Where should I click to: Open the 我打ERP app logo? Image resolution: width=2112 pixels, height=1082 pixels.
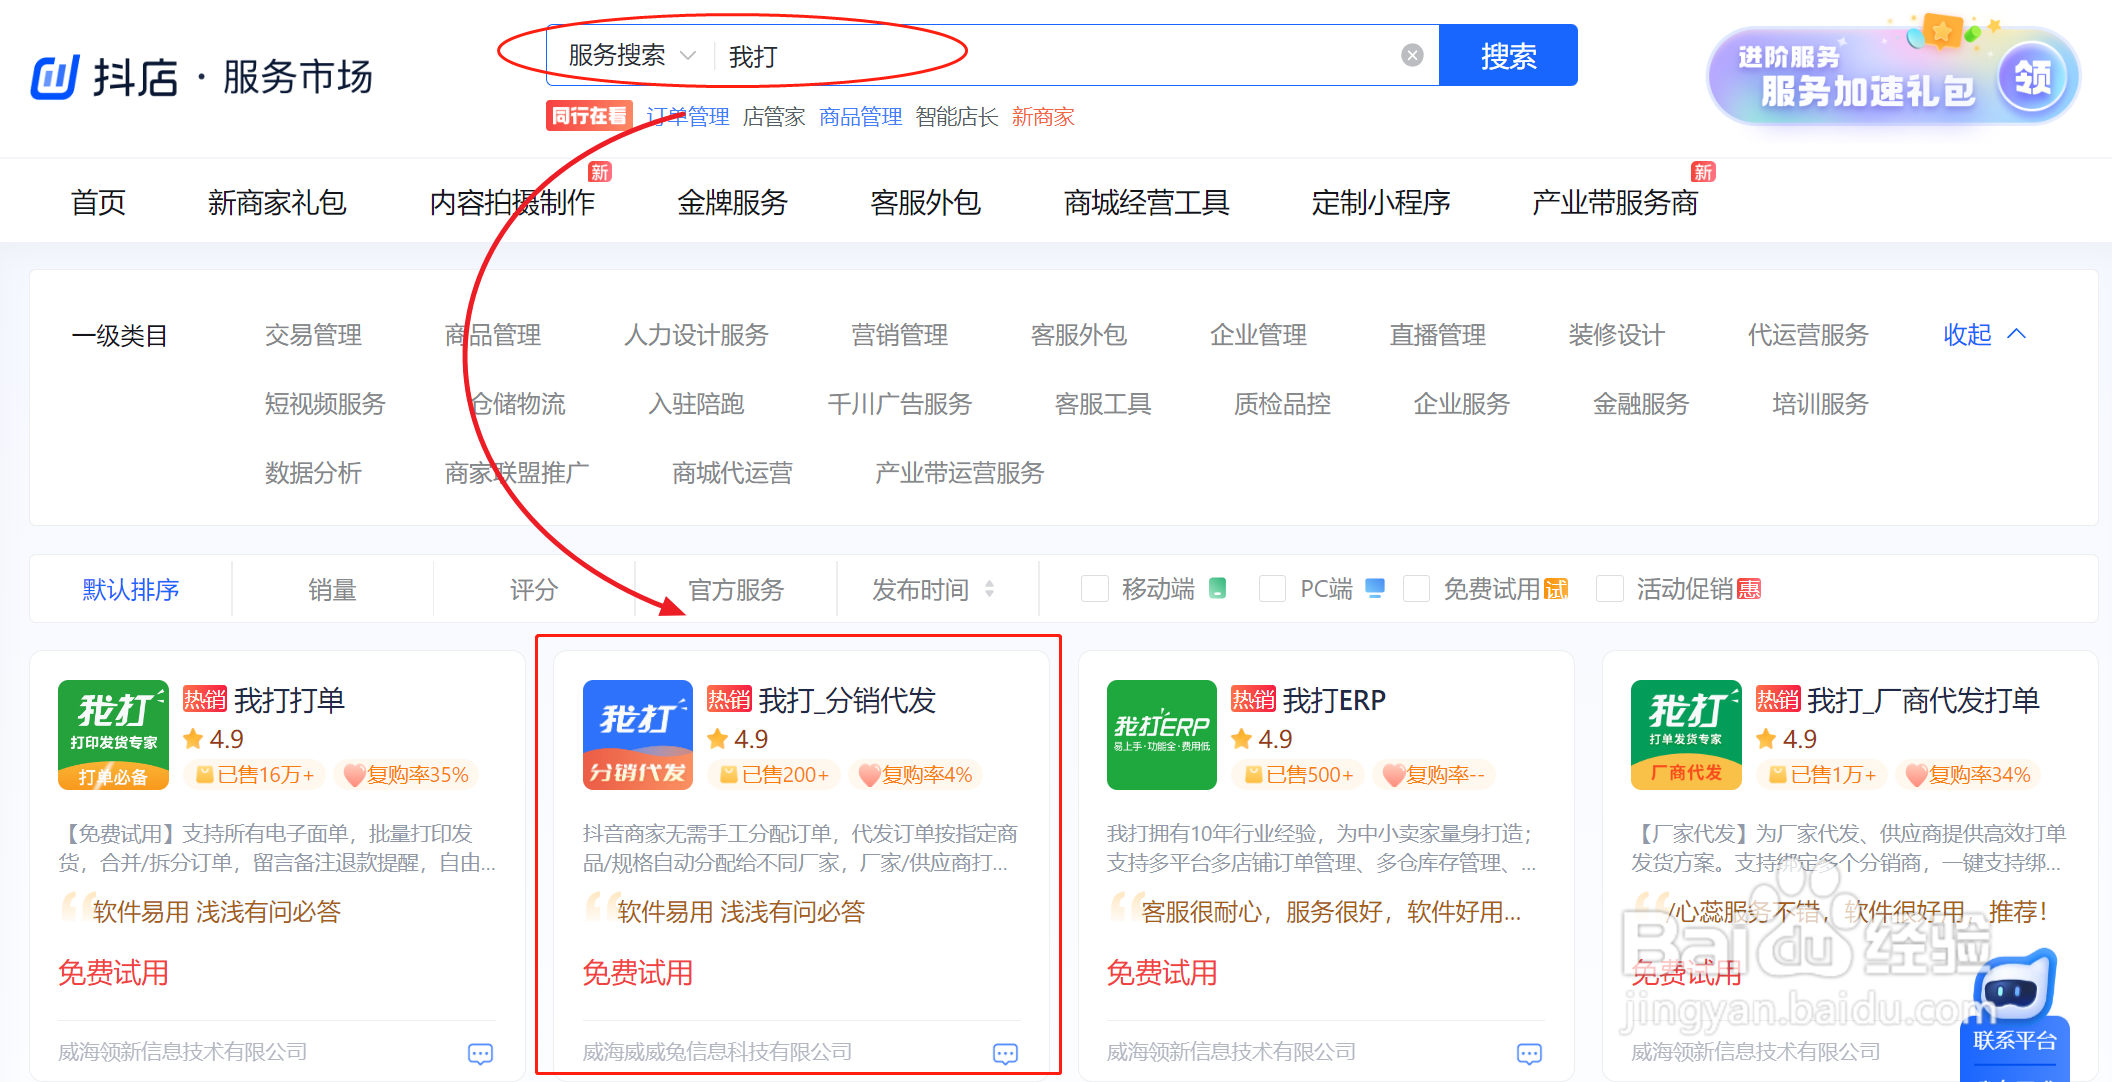[1162, 735]
